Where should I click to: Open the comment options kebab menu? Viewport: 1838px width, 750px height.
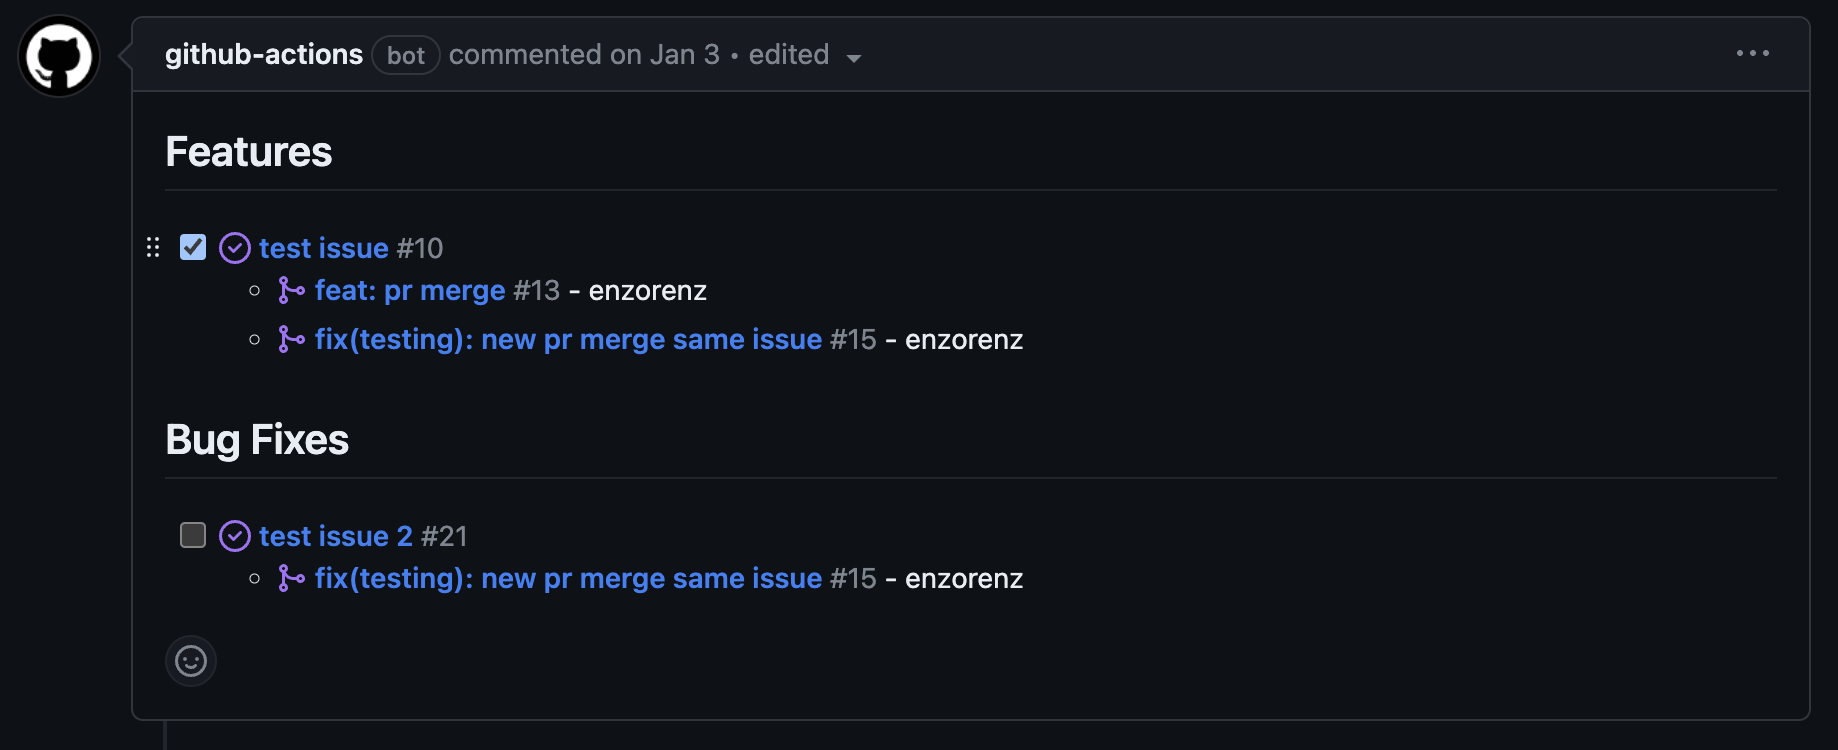point(1752,54)
